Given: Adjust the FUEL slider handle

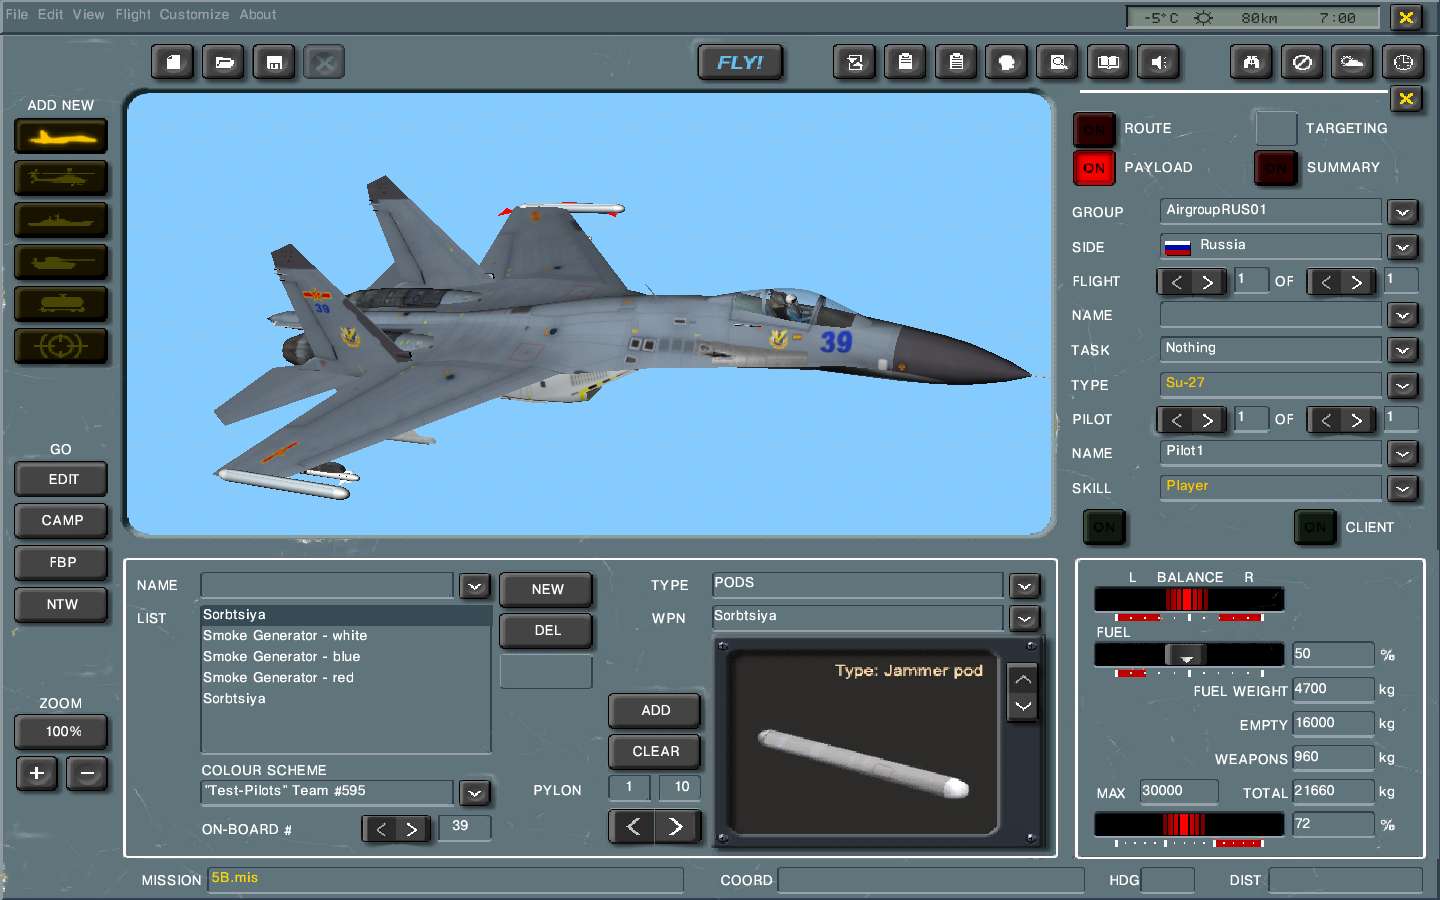Looking at the screenshot, I should (1186, 655).
